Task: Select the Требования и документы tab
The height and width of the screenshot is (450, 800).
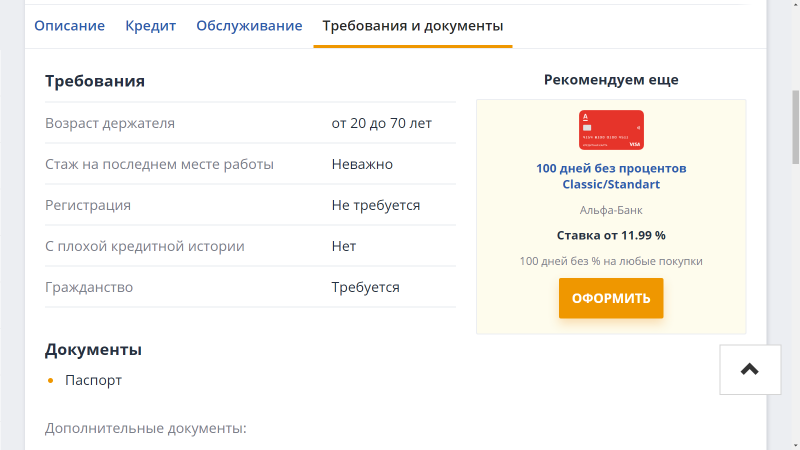Action: [413, 26]
